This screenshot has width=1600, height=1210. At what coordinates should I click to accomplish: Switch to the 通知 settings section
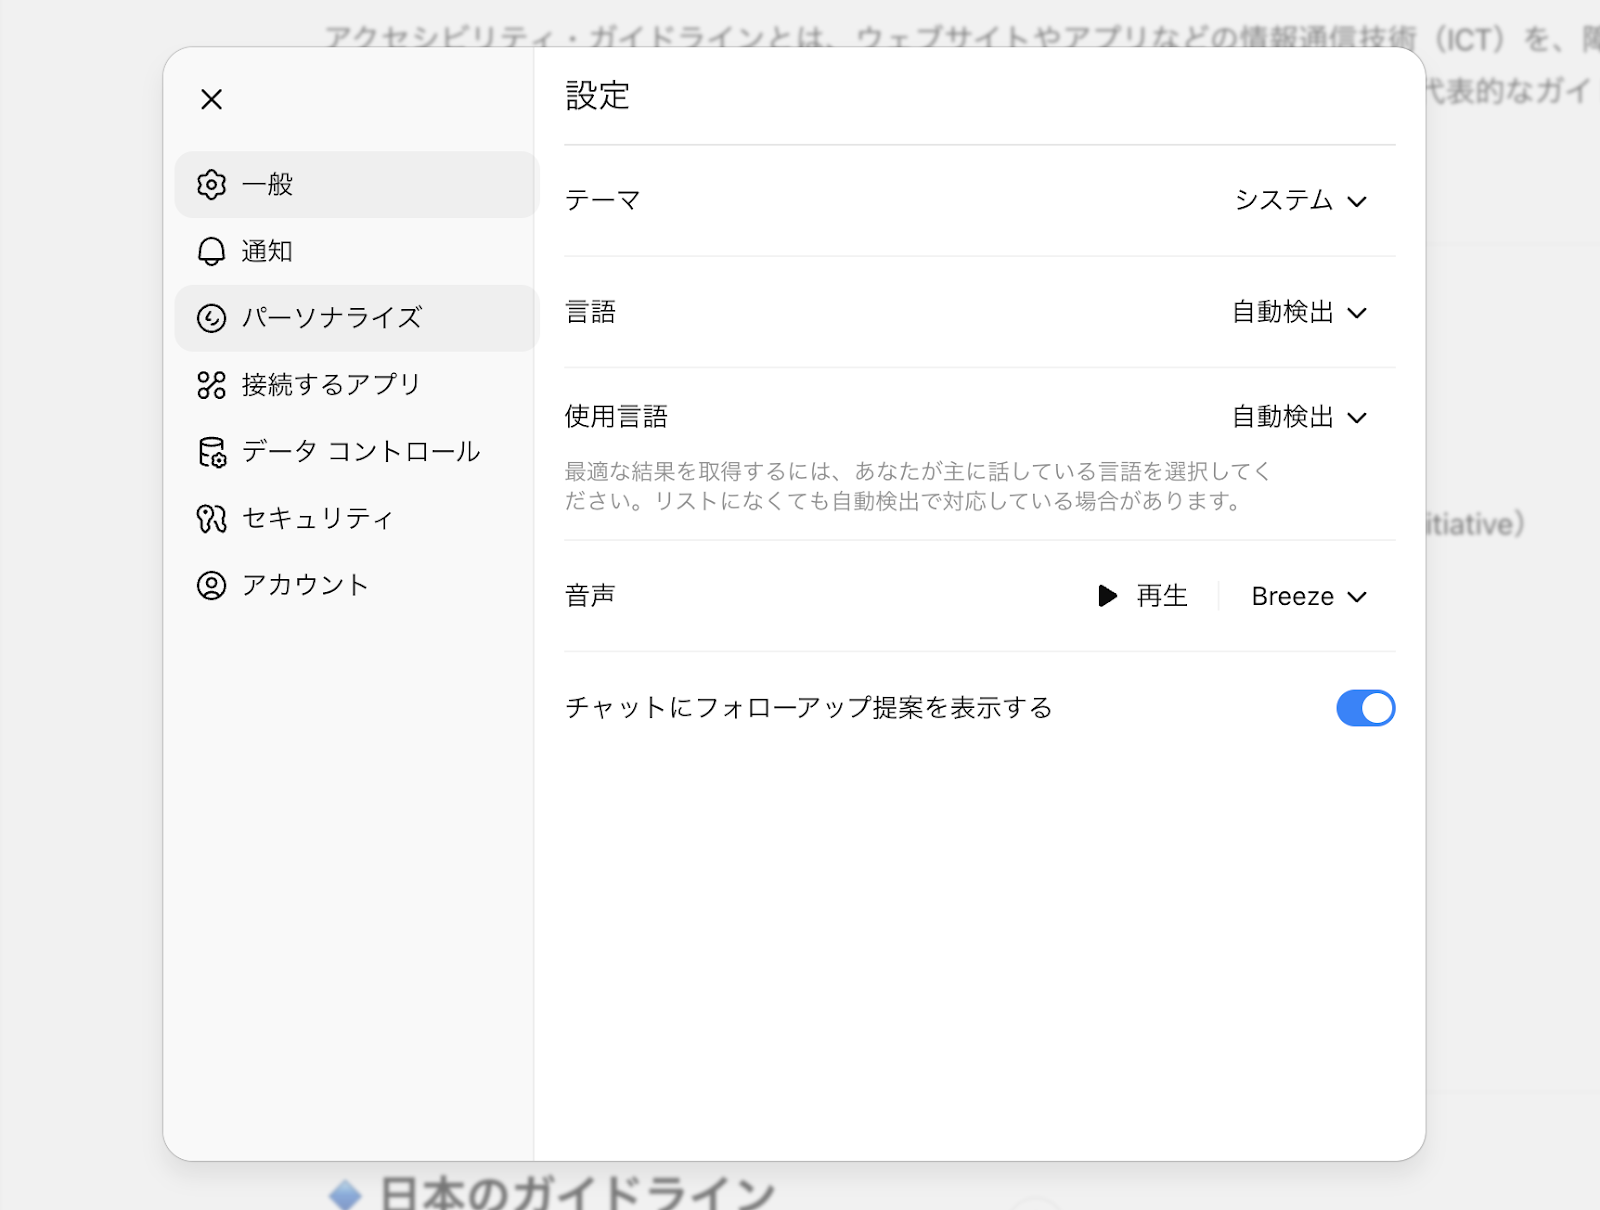point(266,251)
